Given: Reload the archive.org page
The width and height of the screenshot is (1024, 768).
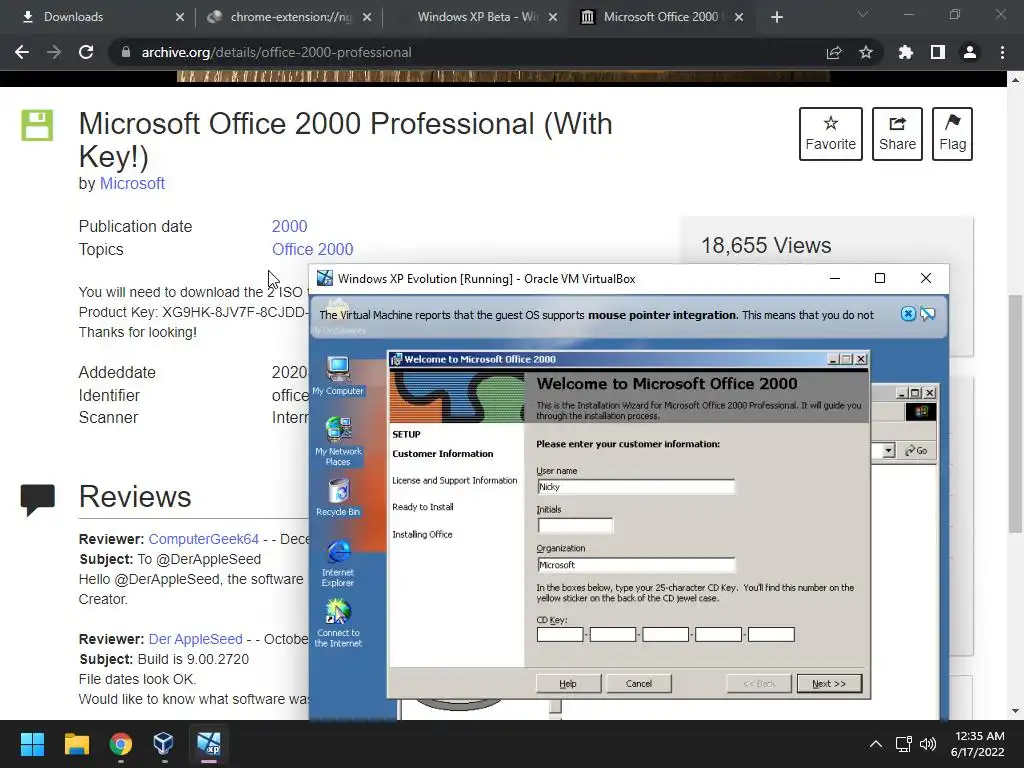Looking at the screenshot, I should coord(86,52).
